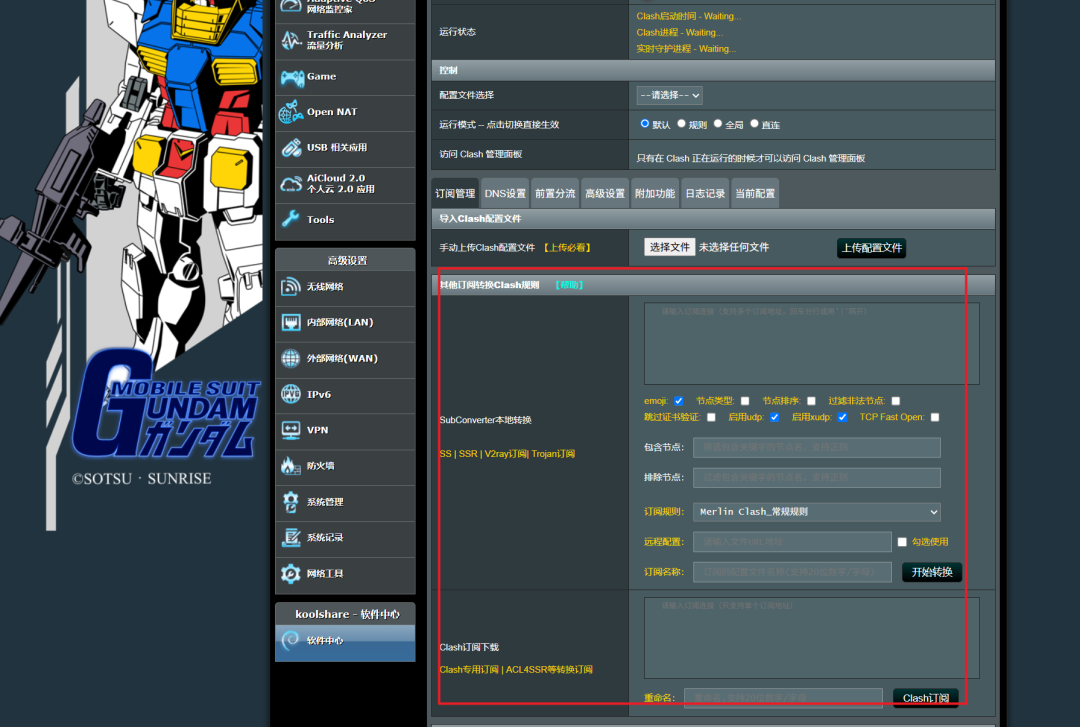Click the IPv6 icon

[291, 394]
